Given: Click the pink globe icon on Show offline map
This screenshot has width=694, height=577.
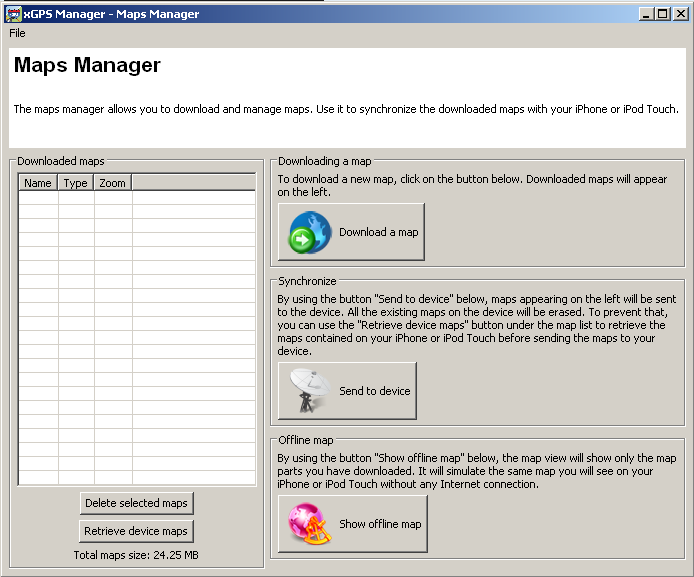Looking at the screenshot, I should [x=309, y=523].
